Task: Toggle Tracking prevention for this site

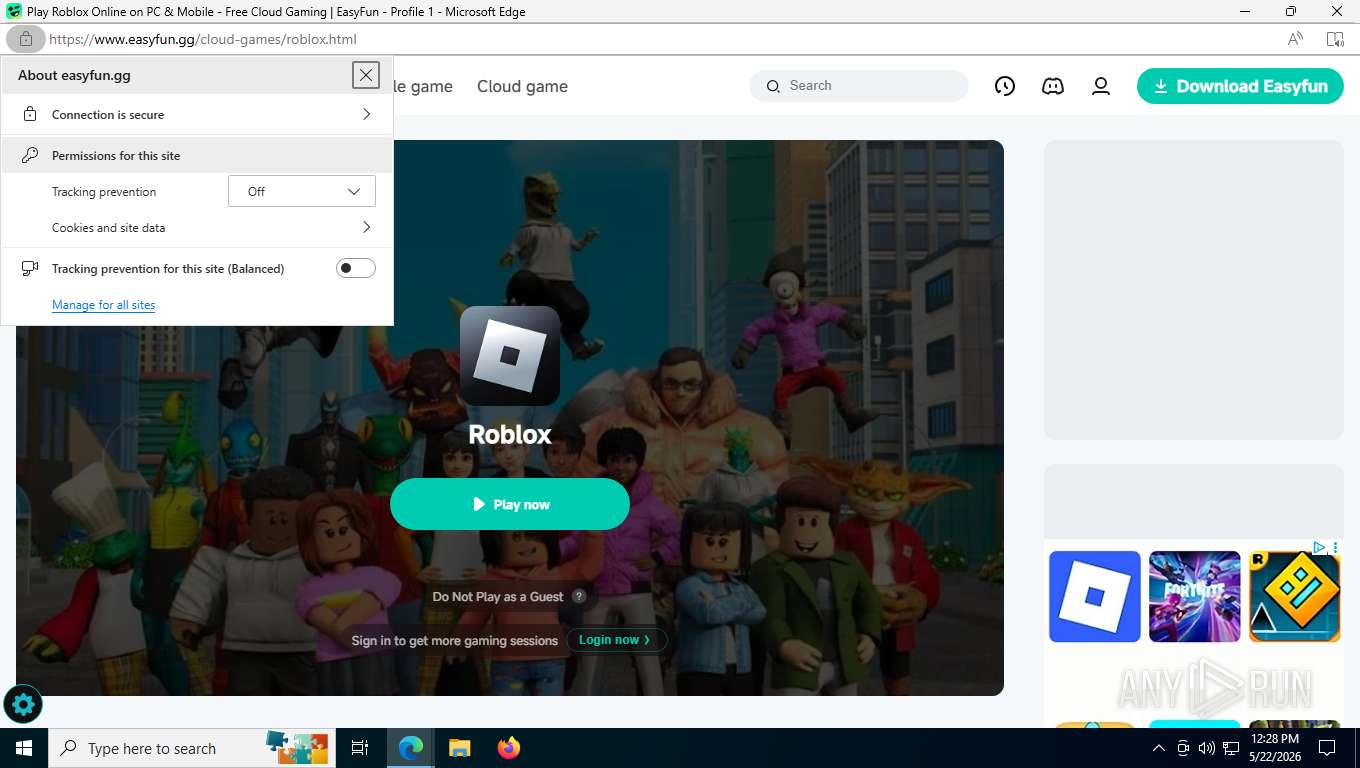Action: [x=355, y=268]
